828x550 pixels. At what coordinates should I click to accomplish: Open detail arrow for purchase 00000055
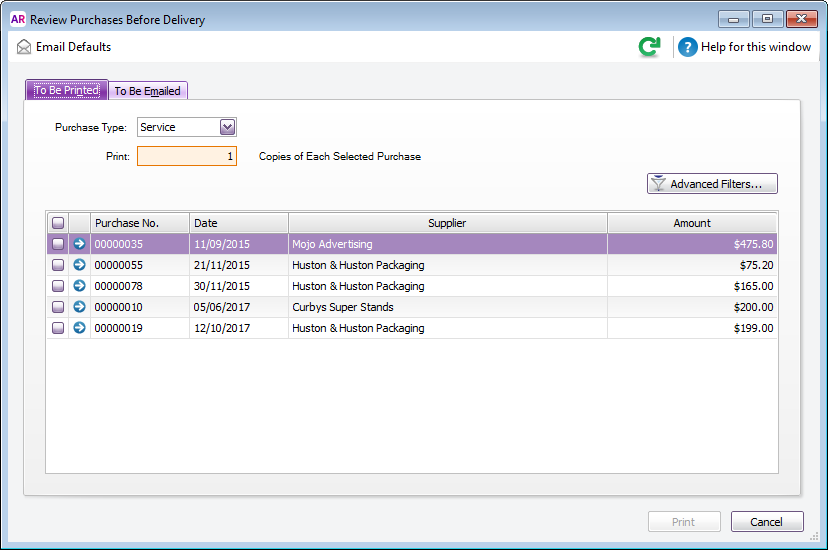click(x=79, y=265)
